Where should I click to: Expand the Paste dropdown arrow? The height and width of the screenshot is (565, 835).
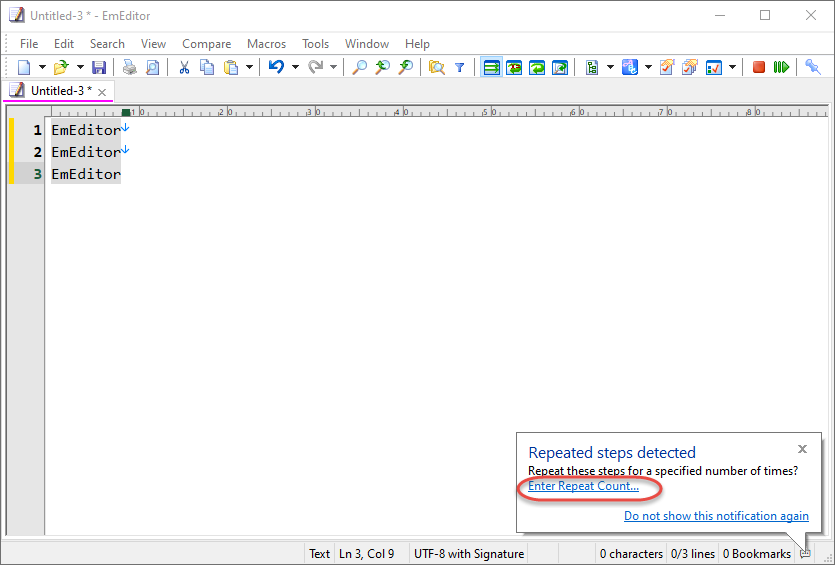click(x=249, y=68)
